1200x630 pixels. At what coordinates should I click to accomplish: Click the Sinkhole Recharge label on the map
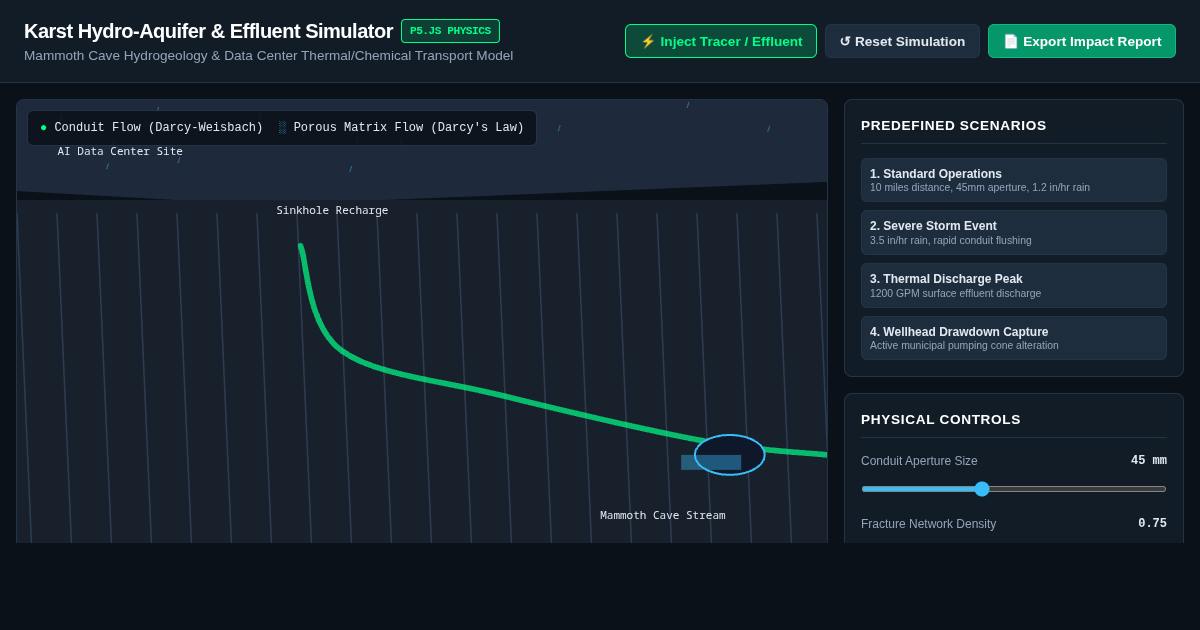[332, 211]
